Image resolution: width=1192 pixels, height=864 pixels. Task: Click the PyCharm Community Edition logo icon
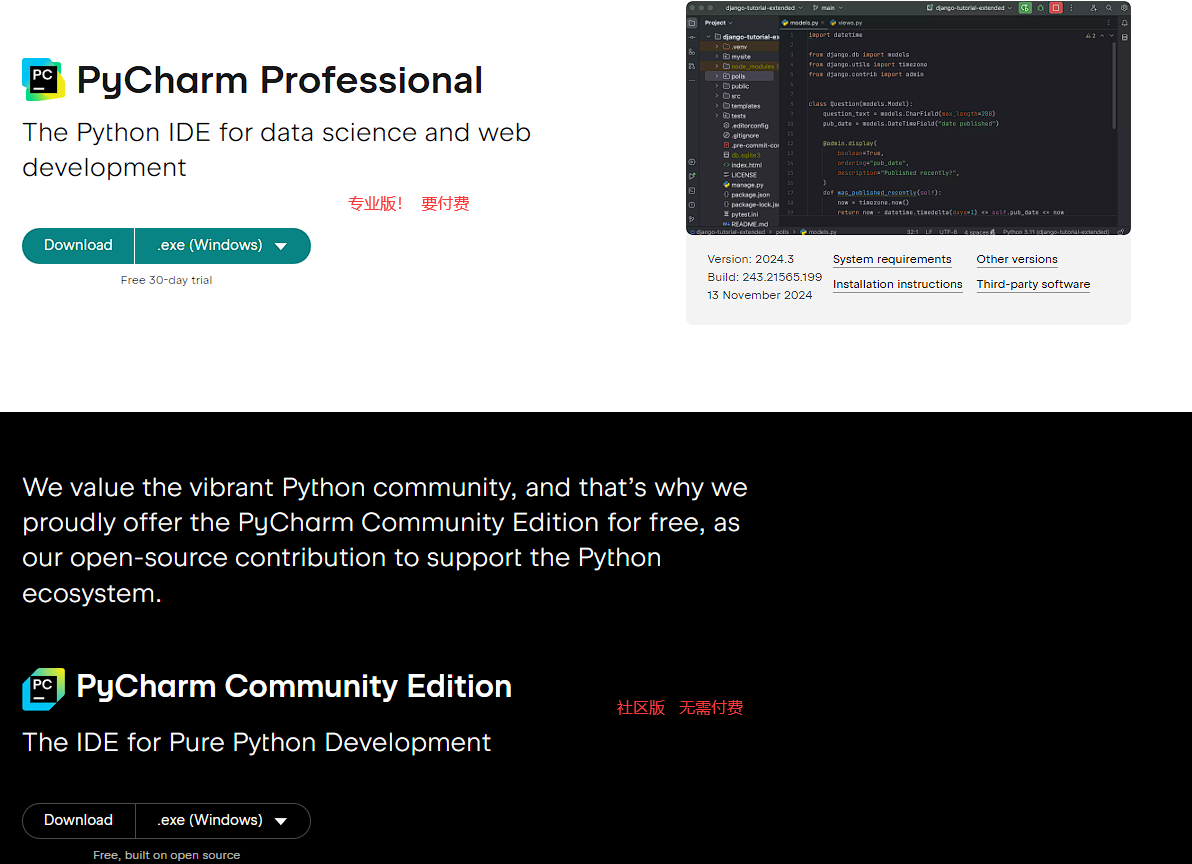pos(43,688)
